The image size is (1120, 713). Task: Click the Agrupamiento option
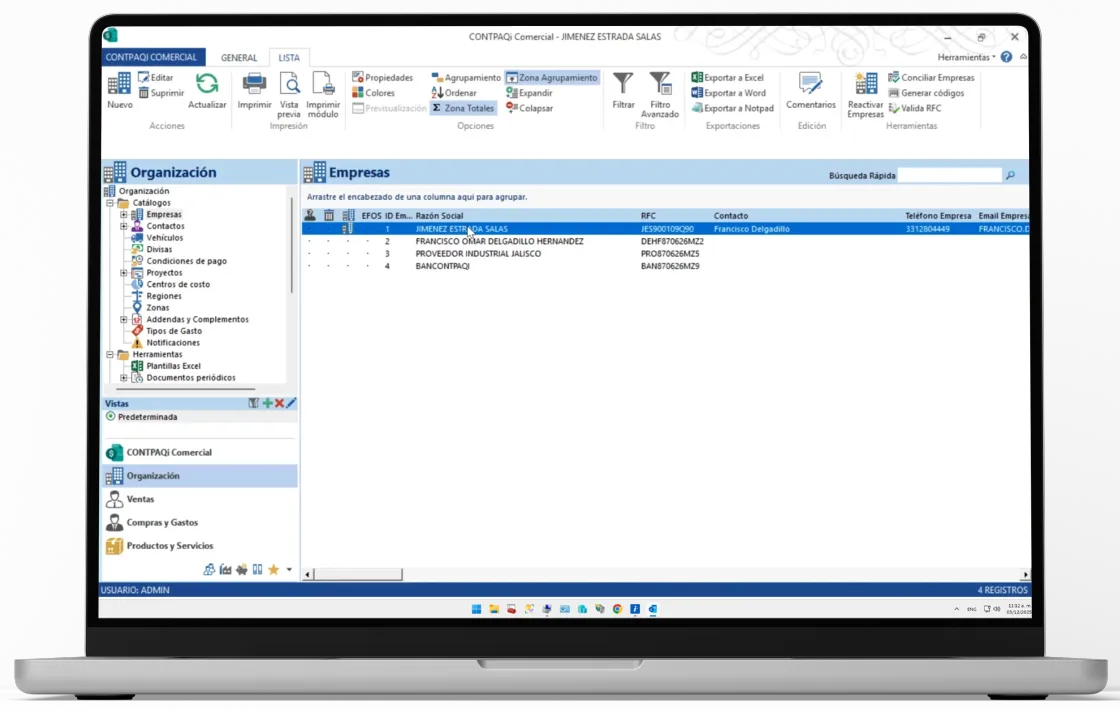(466, 77)
